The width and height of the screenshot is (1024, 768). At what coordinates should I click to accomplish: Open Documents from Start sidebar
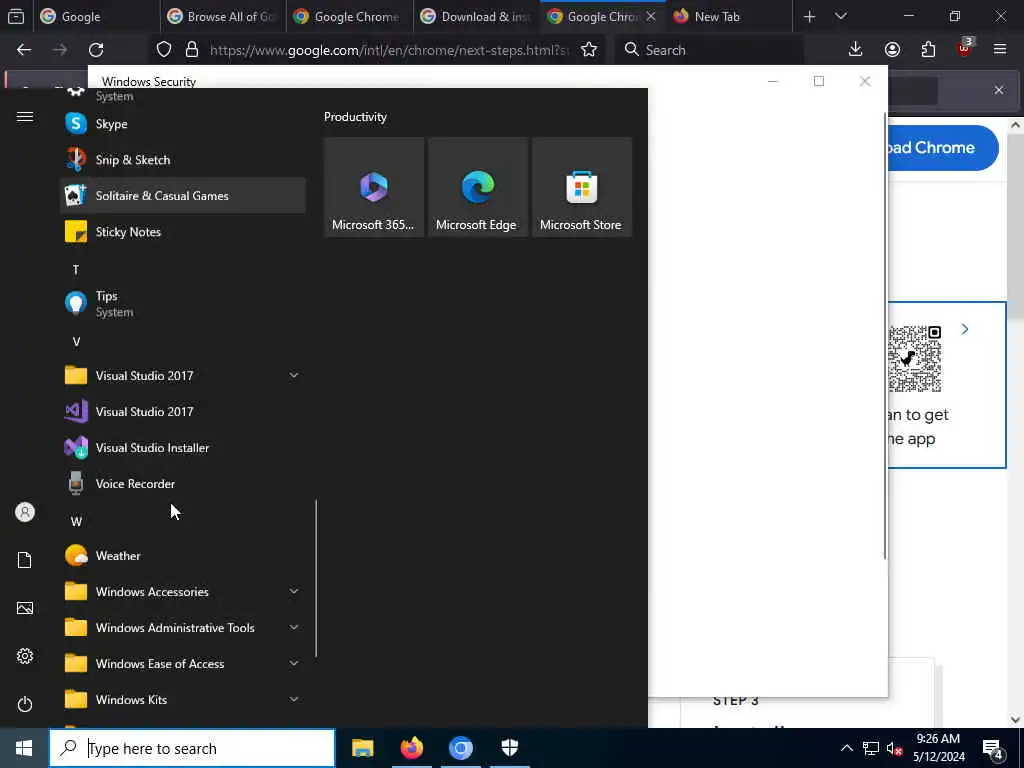click(x=25, y=560)
